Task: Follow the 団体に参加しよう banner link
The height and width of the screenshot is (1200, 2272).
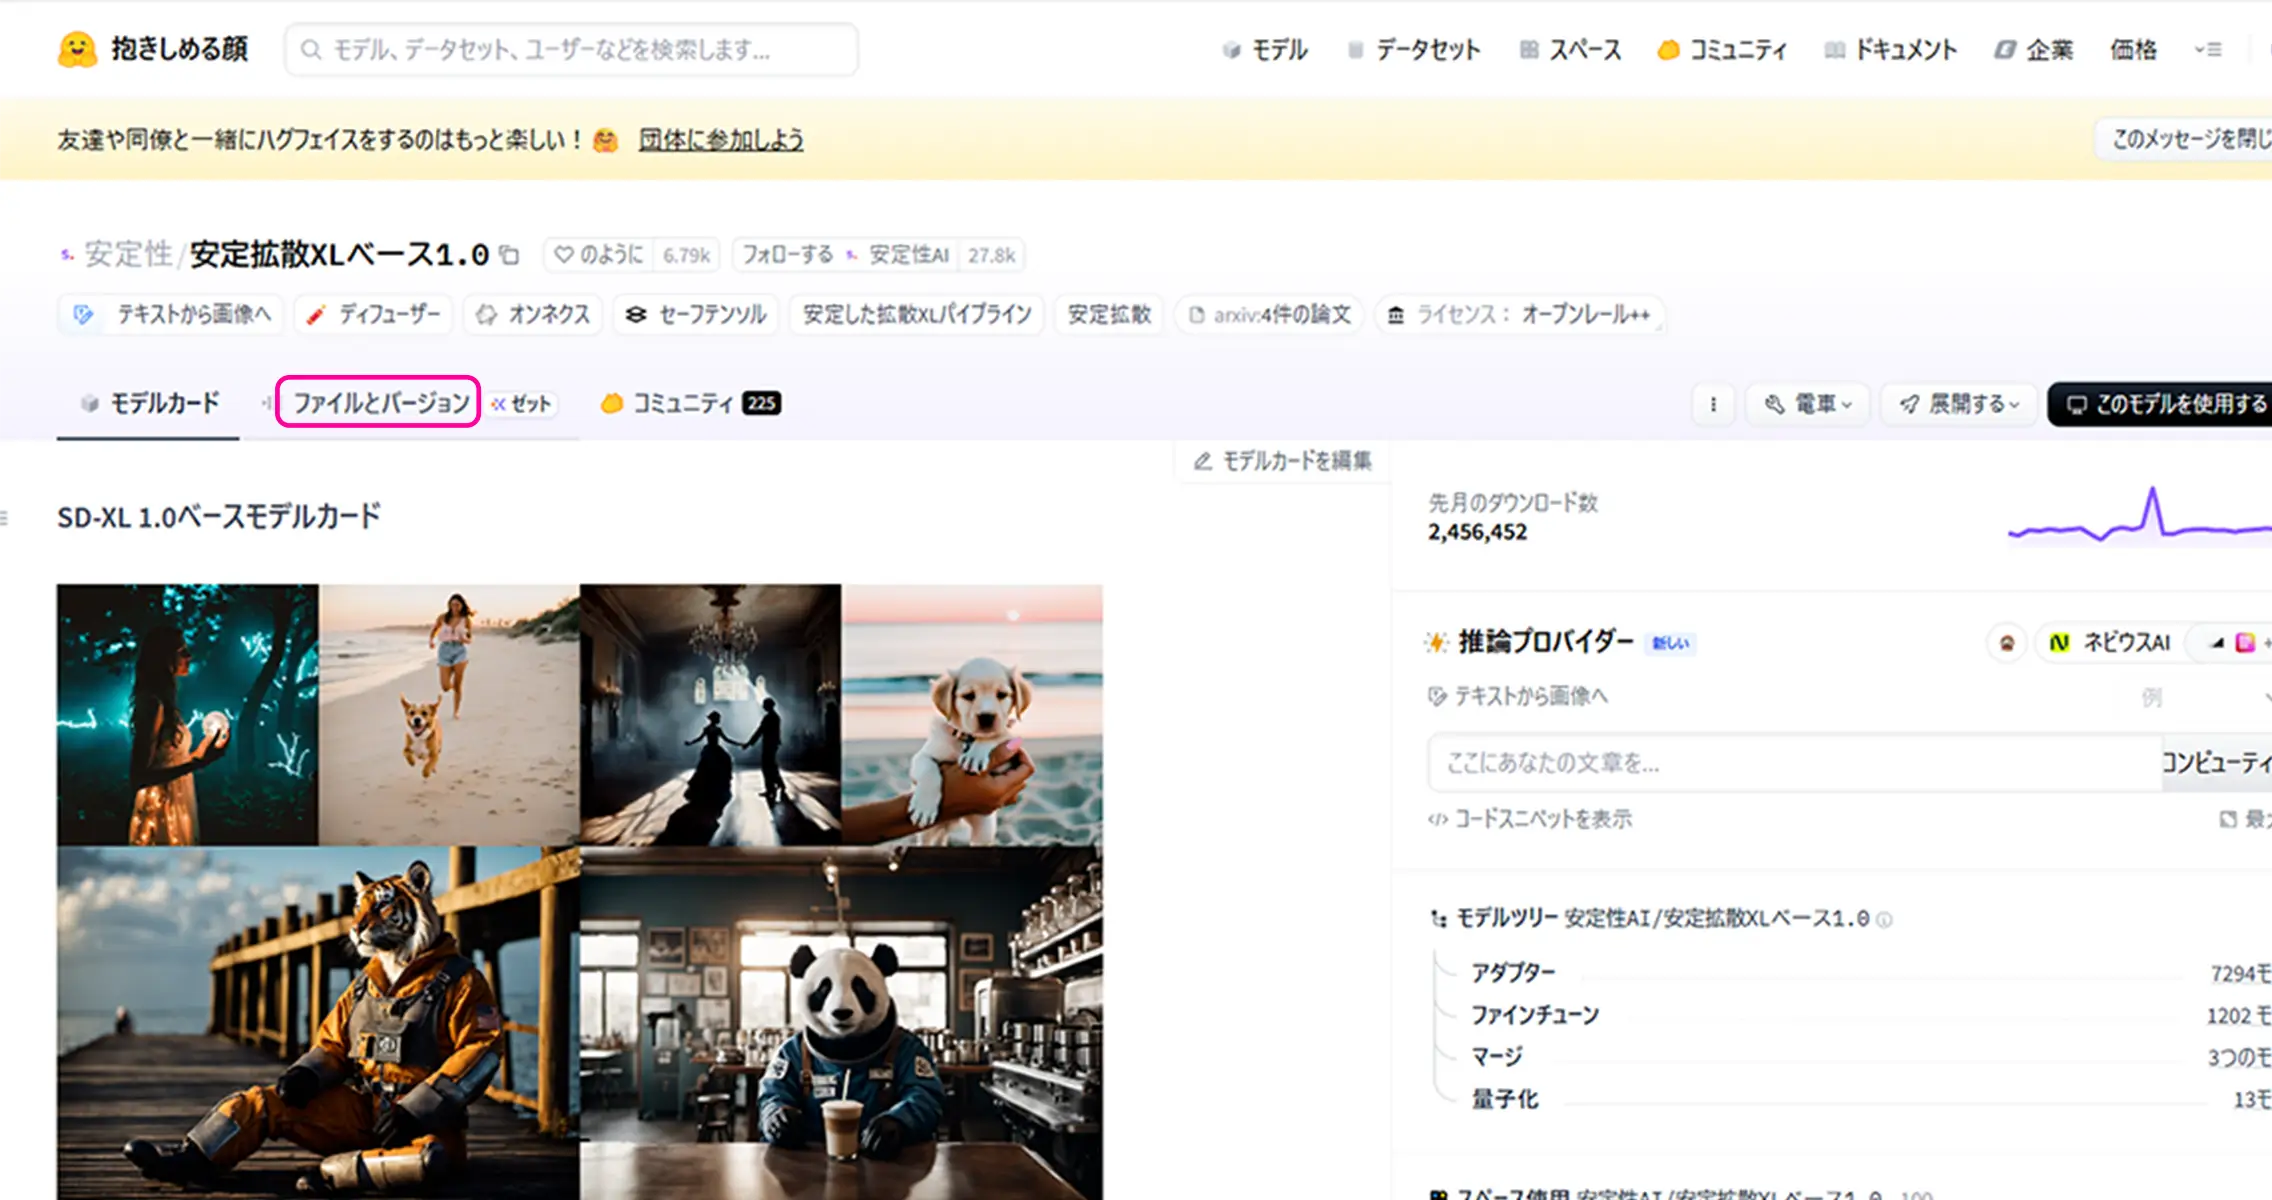Action: click(721, 140)
